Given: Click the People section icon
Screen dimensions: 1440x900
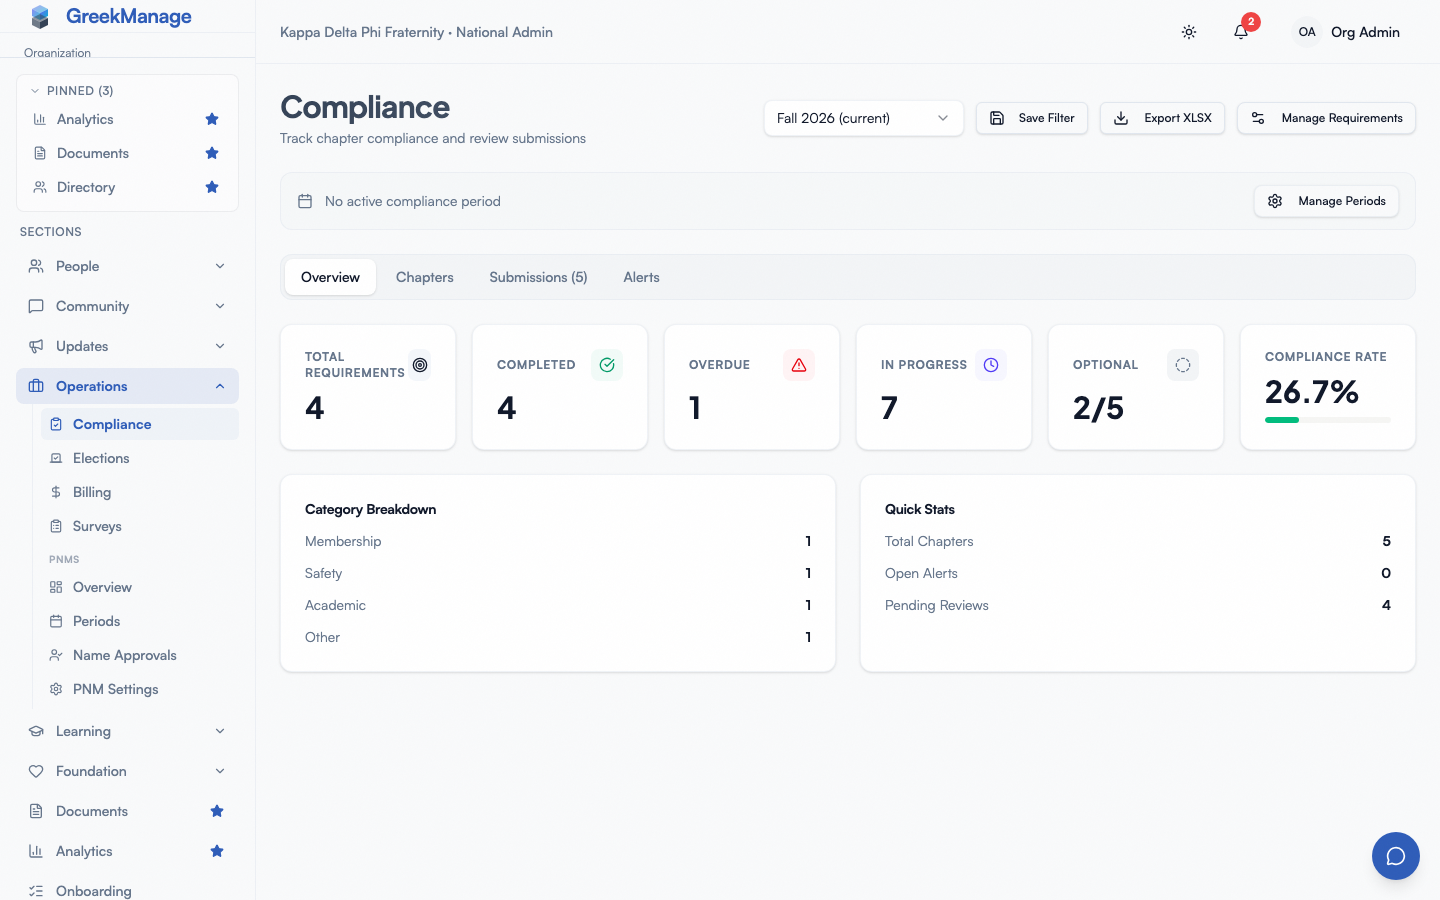Looking at the screenshot, I should [x=36, y=266].
